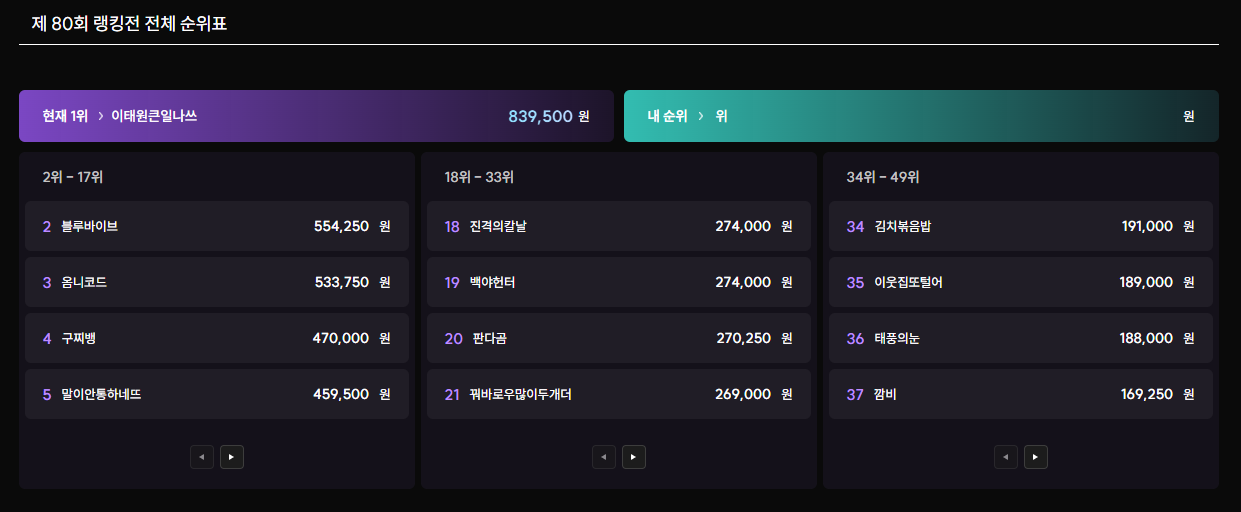Open the 현재 1위 이태원큰일나쓰 banner
Screen dimensions: 1241x512
[316, 116]
